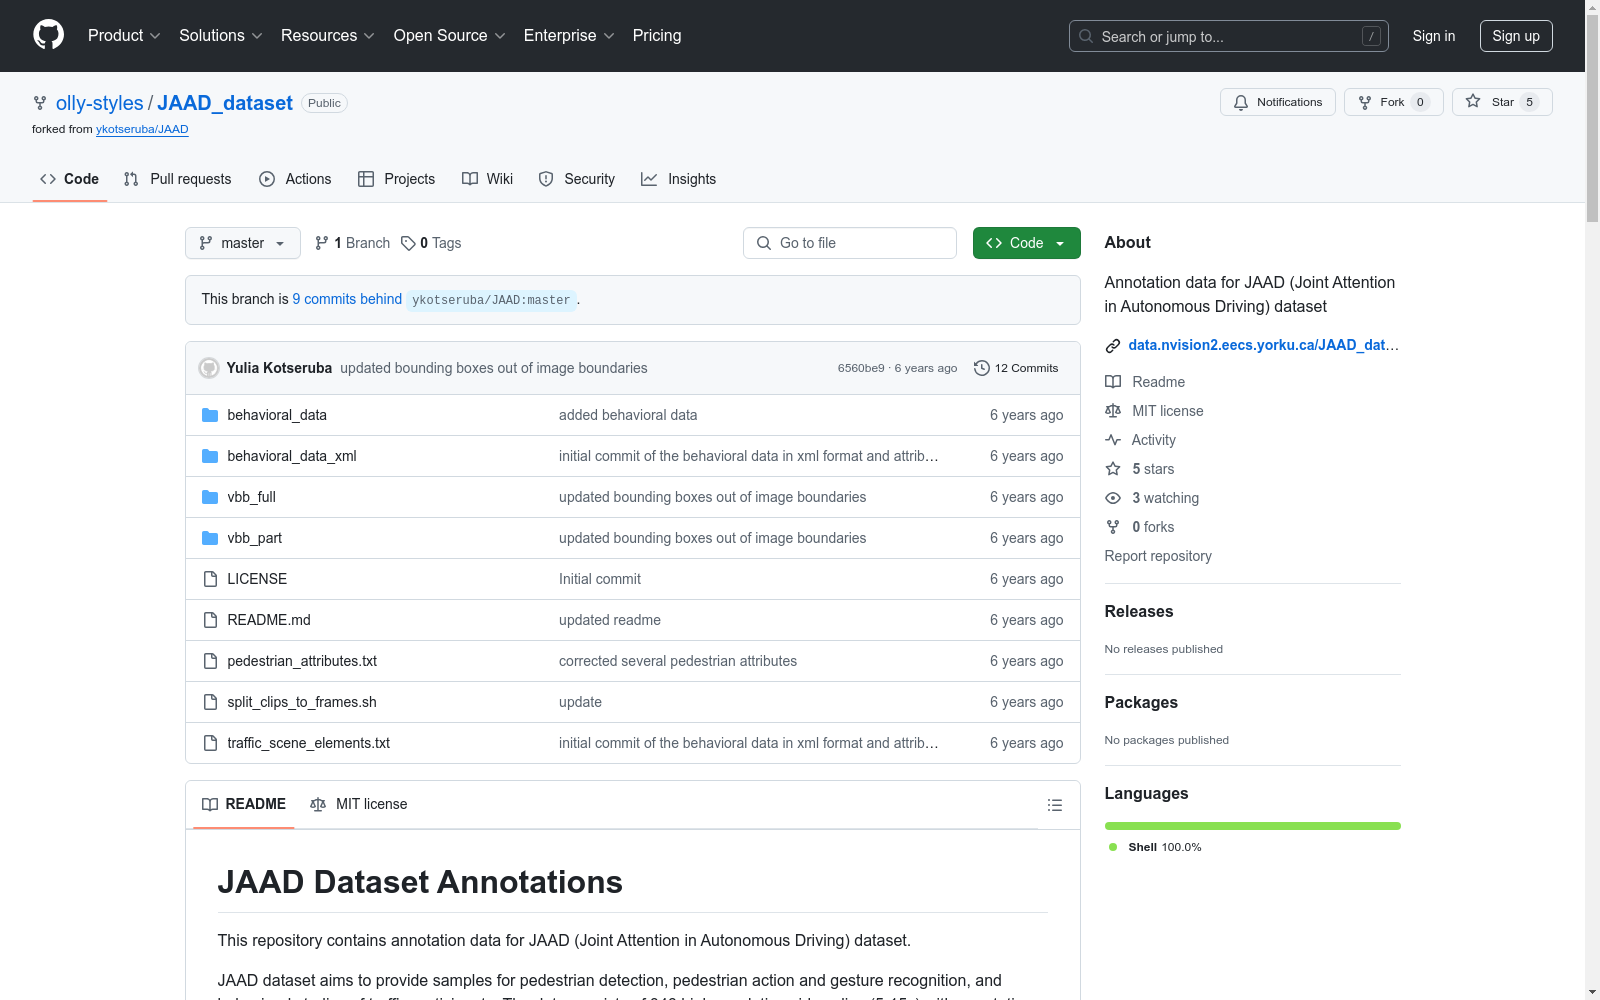Viewport: 1600px width, 1000px height.
Task: Open the green Code dropdown button
Action: [x=1027, y=243]
